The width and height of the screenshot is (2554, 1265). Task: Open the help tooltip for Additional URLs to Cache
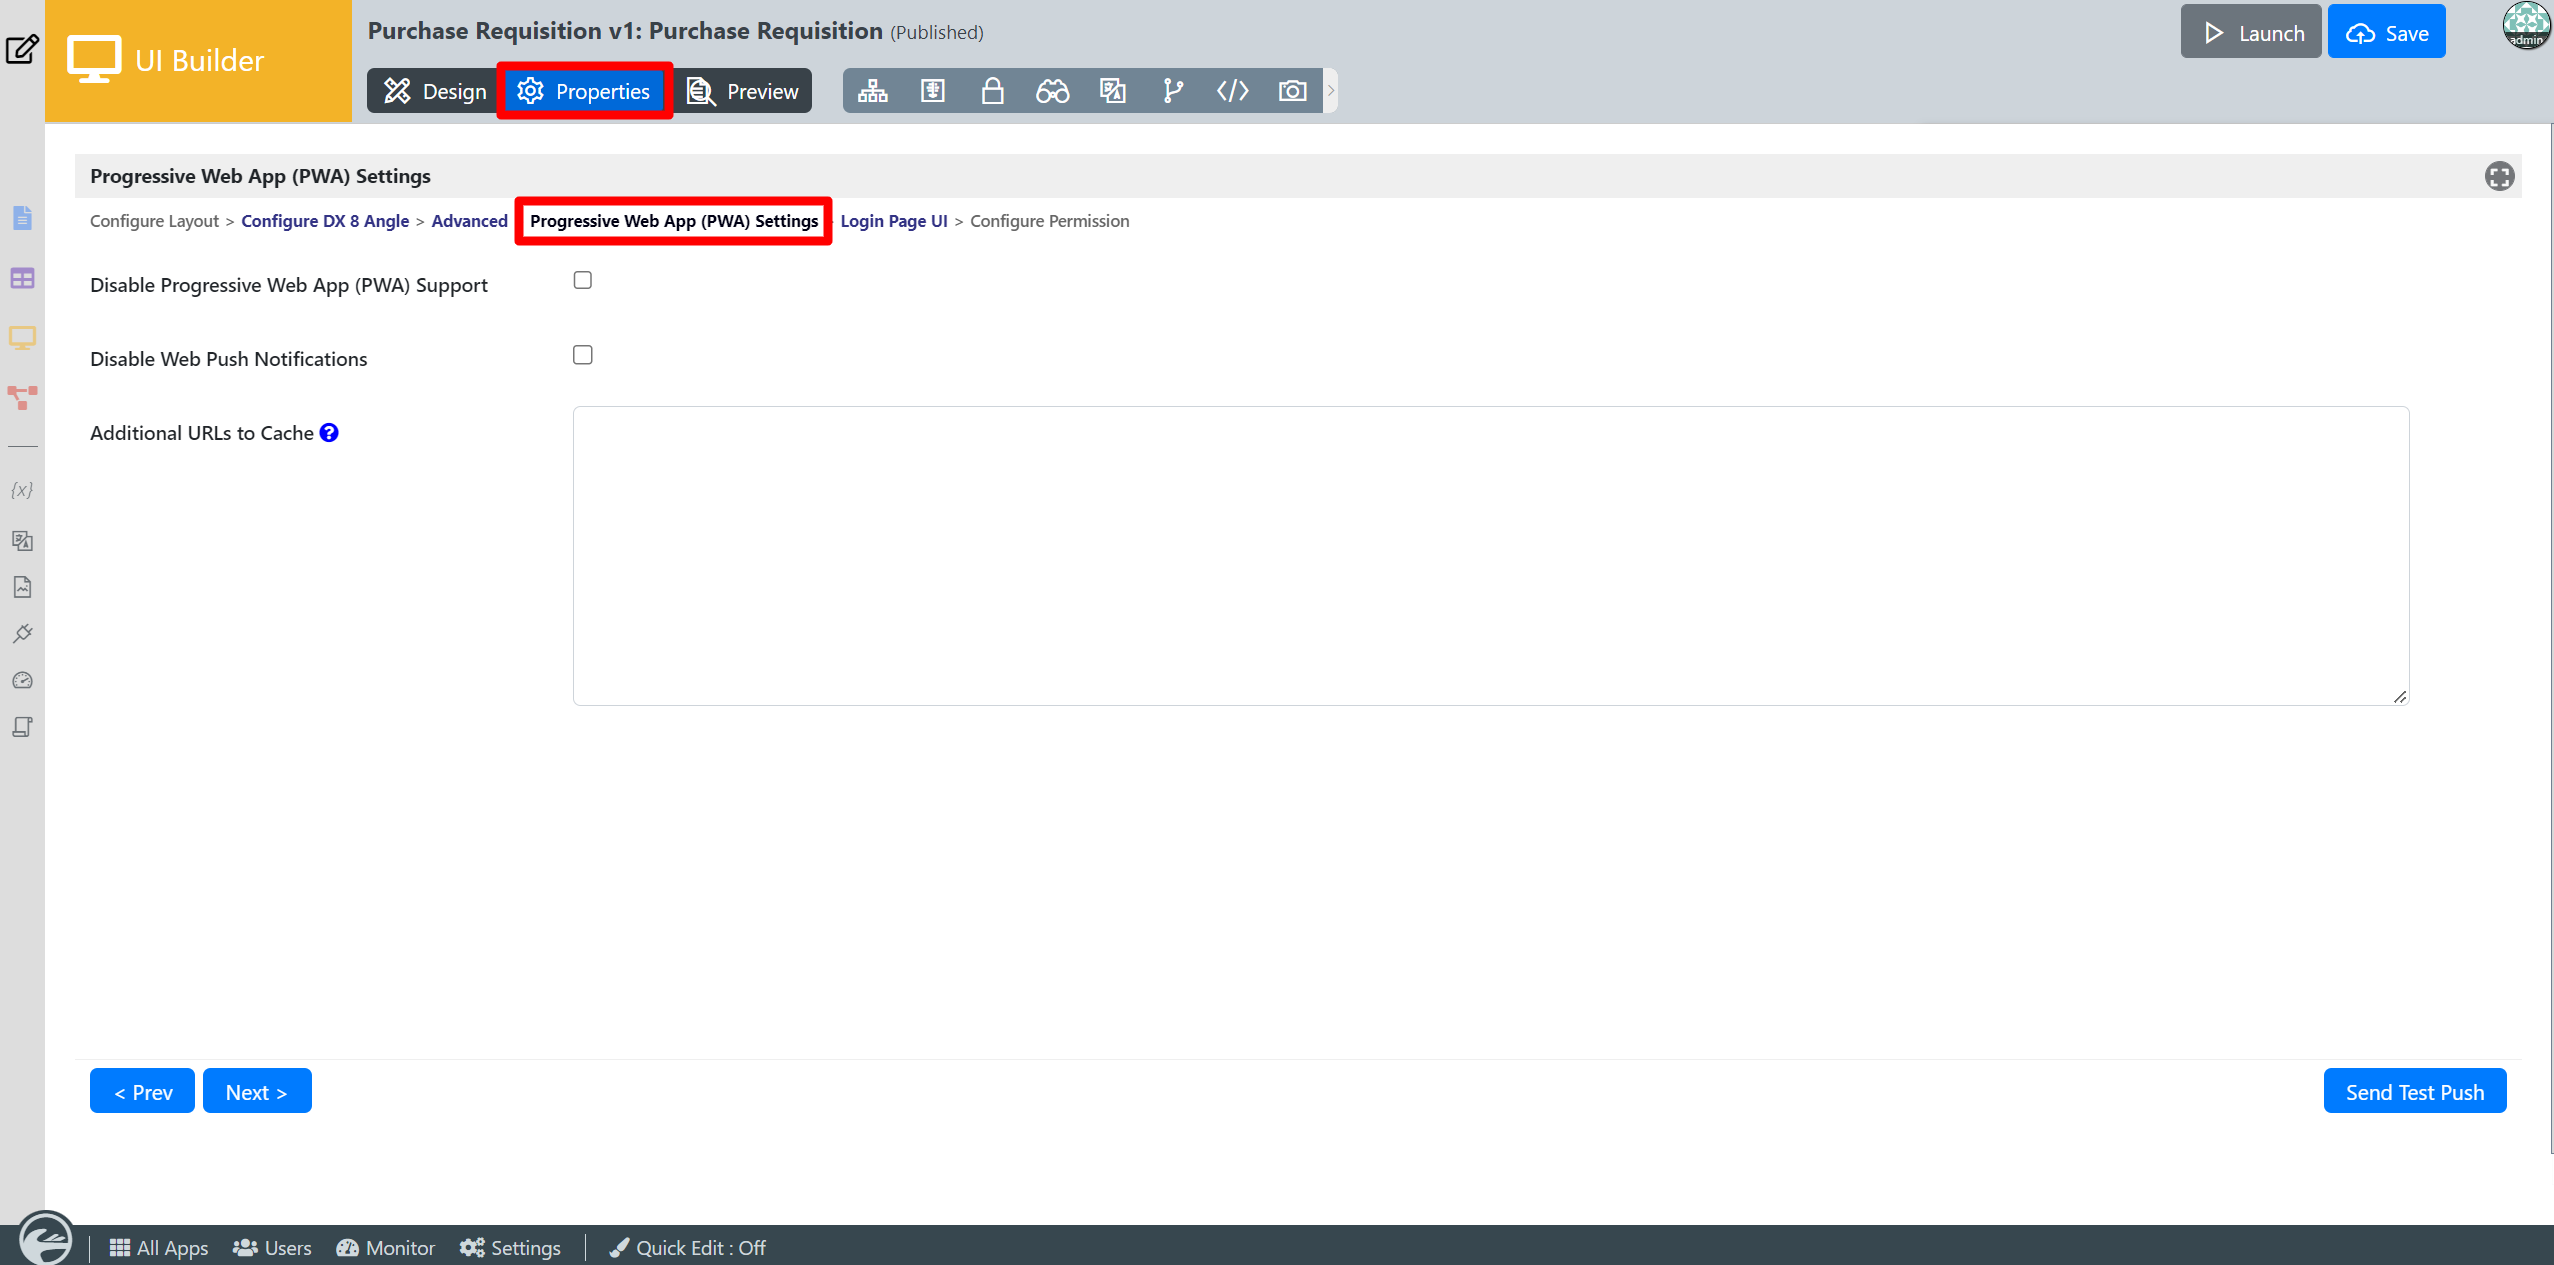click(x=329, y=433)
